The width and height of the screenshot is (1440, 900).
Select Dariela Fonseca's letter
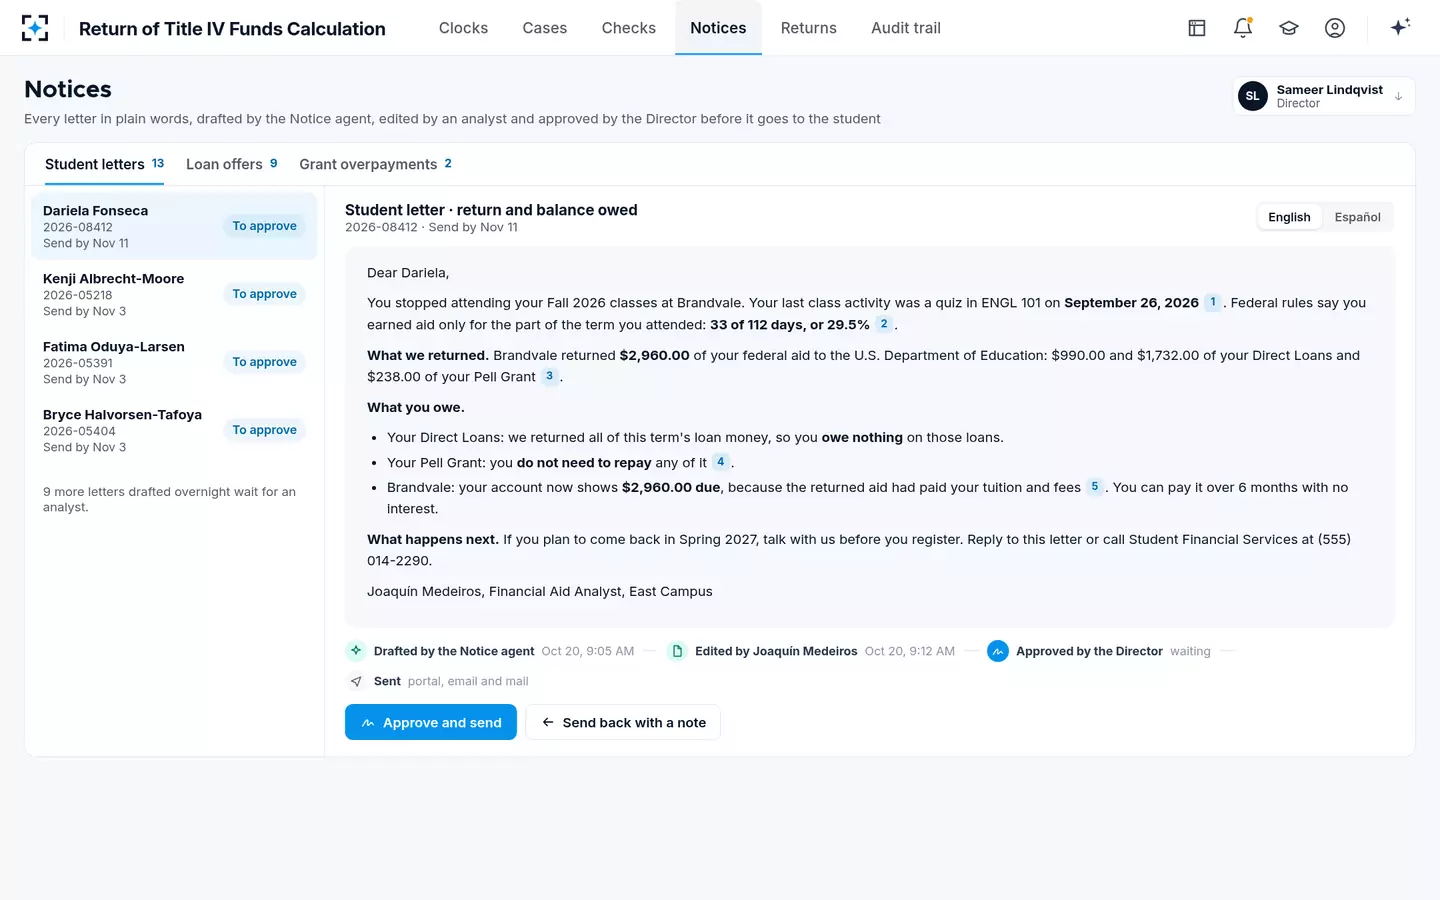(174, 226)
